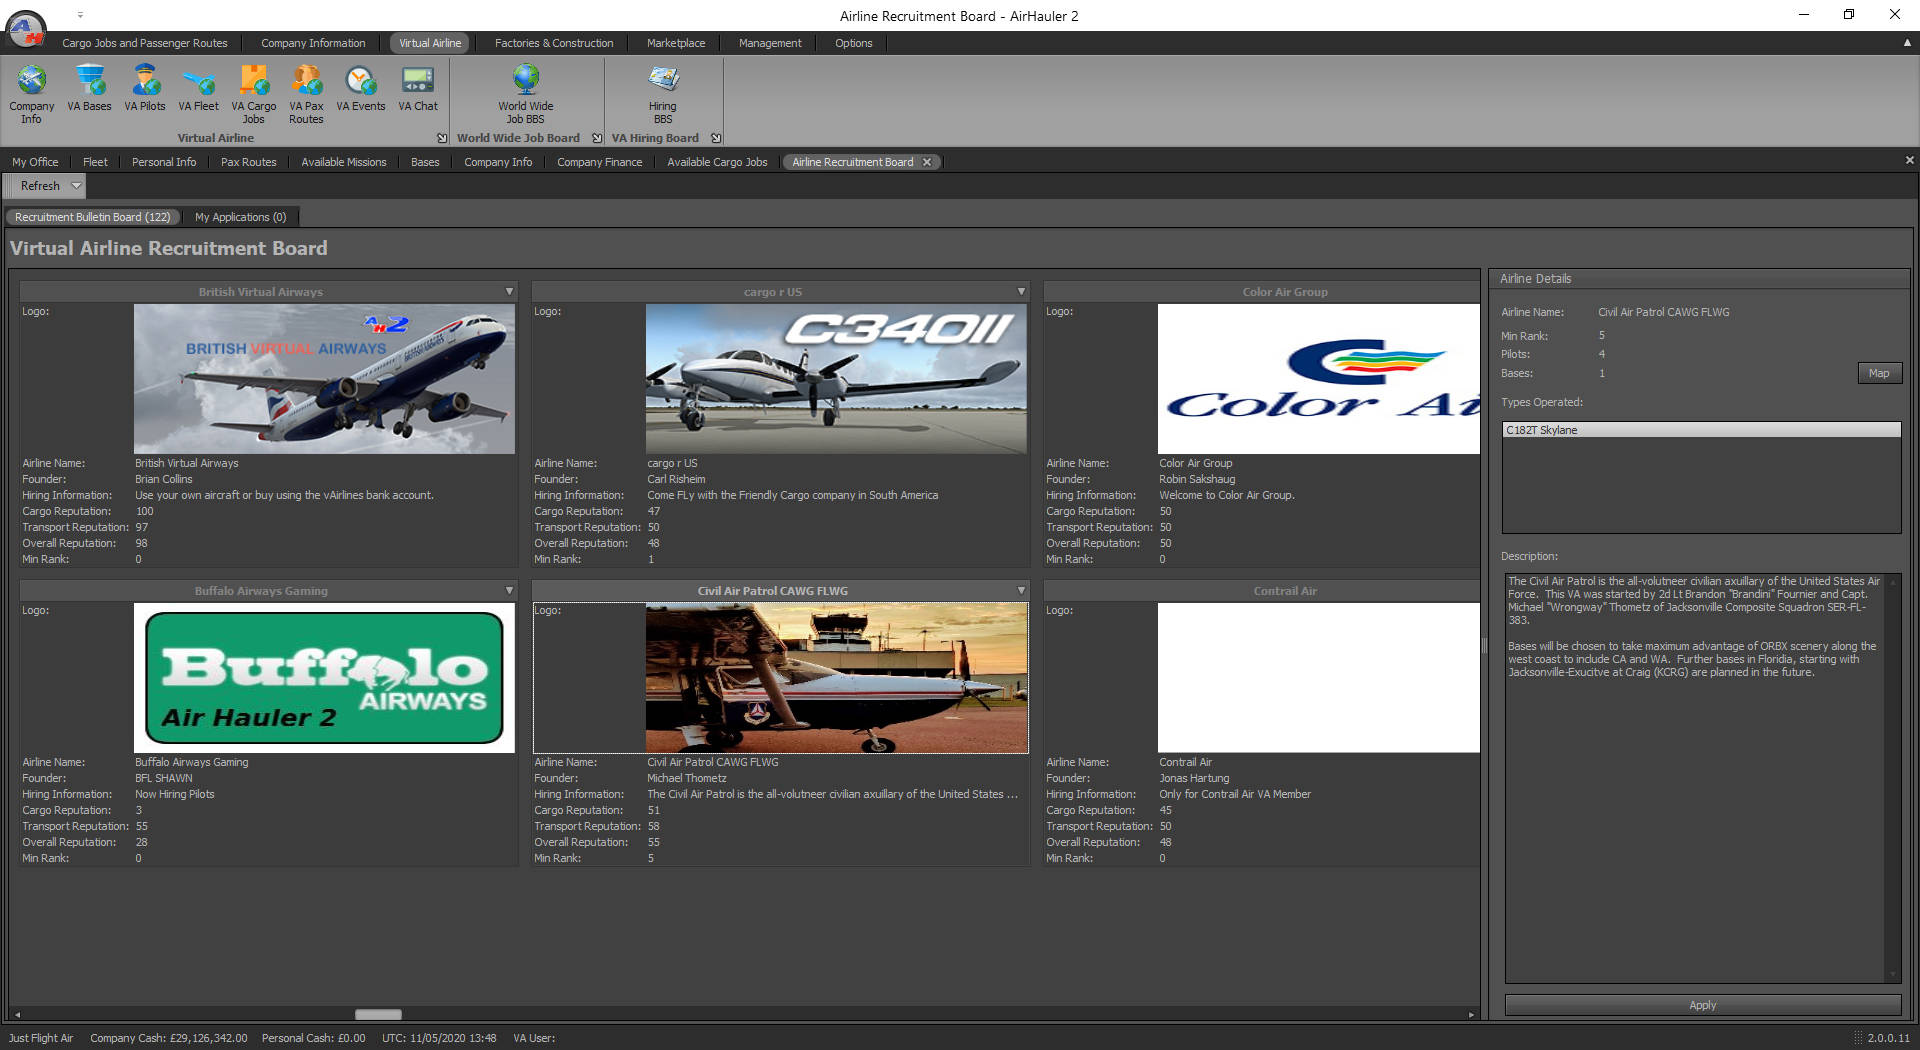Open the Refresh button dropdown arrow
This screenshot has height=1050, width=1920.
click(76, 186)
